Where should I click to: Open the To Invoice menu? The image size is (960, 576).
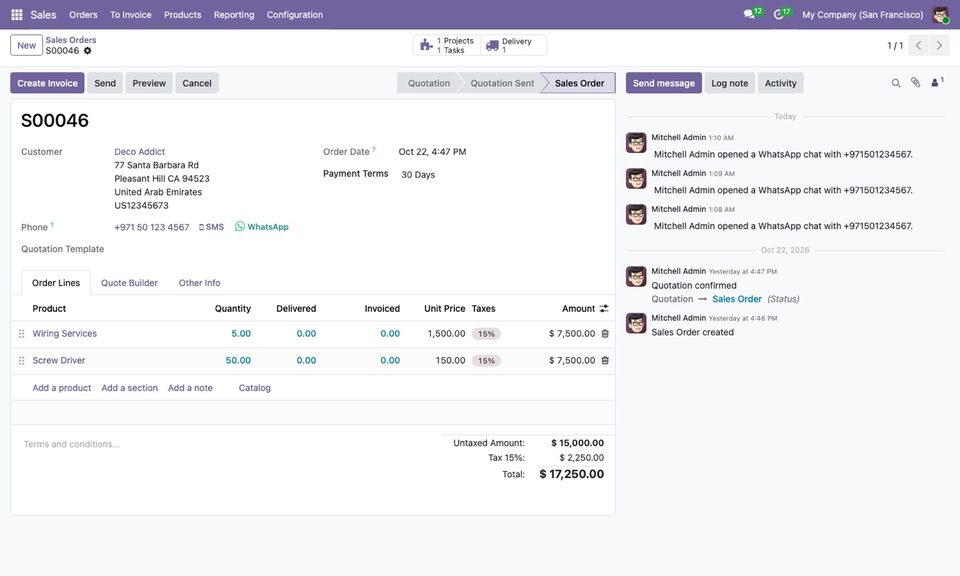point(130,15)
